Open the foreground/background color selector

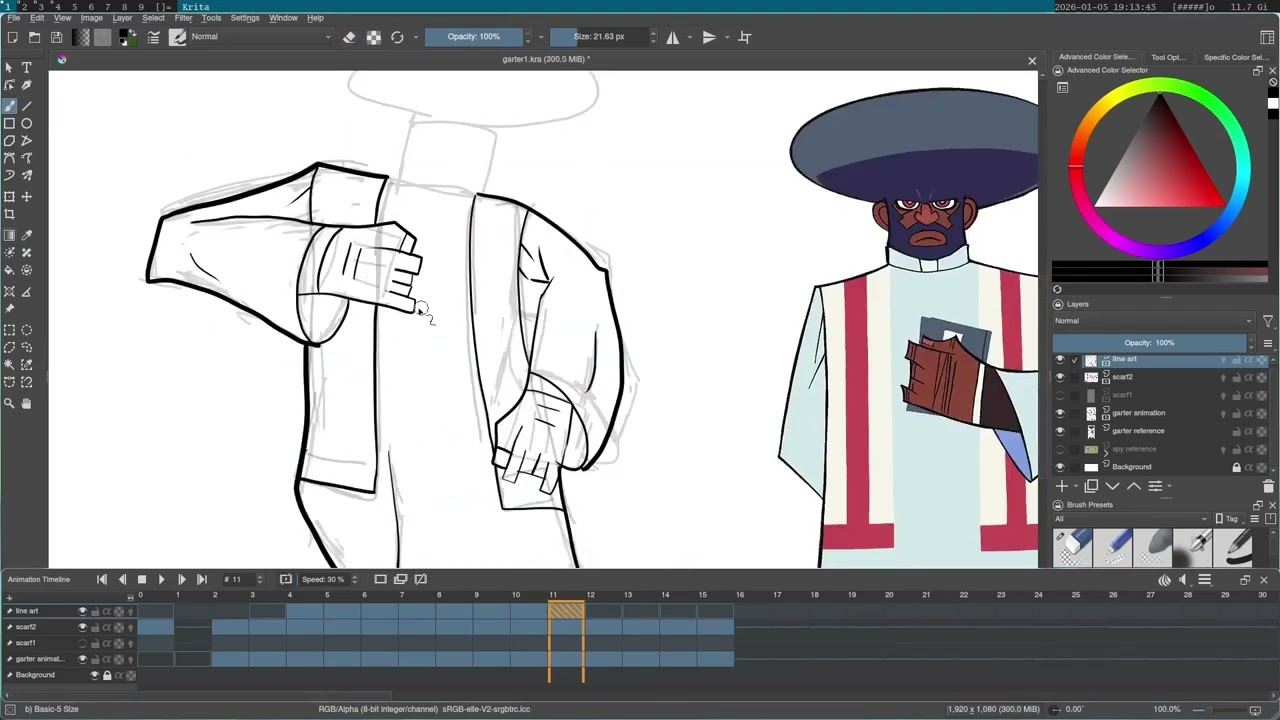(x=128, y=37)
